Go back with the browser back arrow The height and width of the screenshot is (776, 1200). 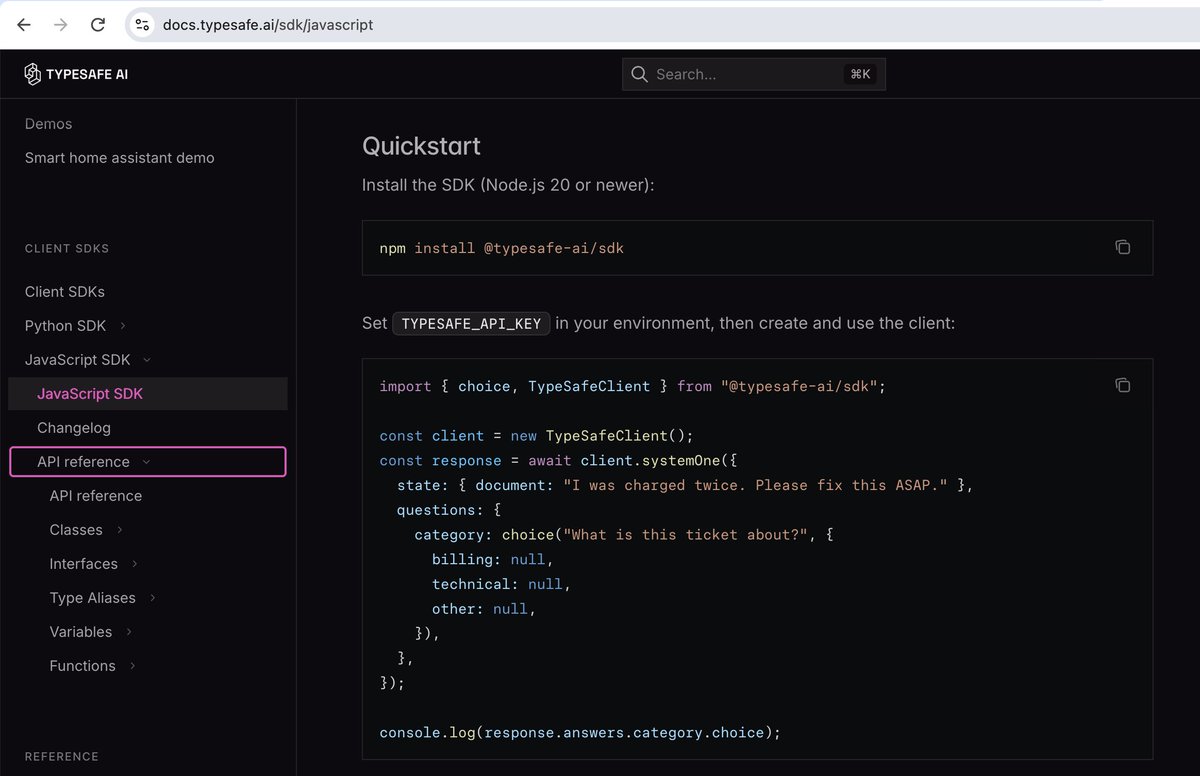tap(24, 24)
